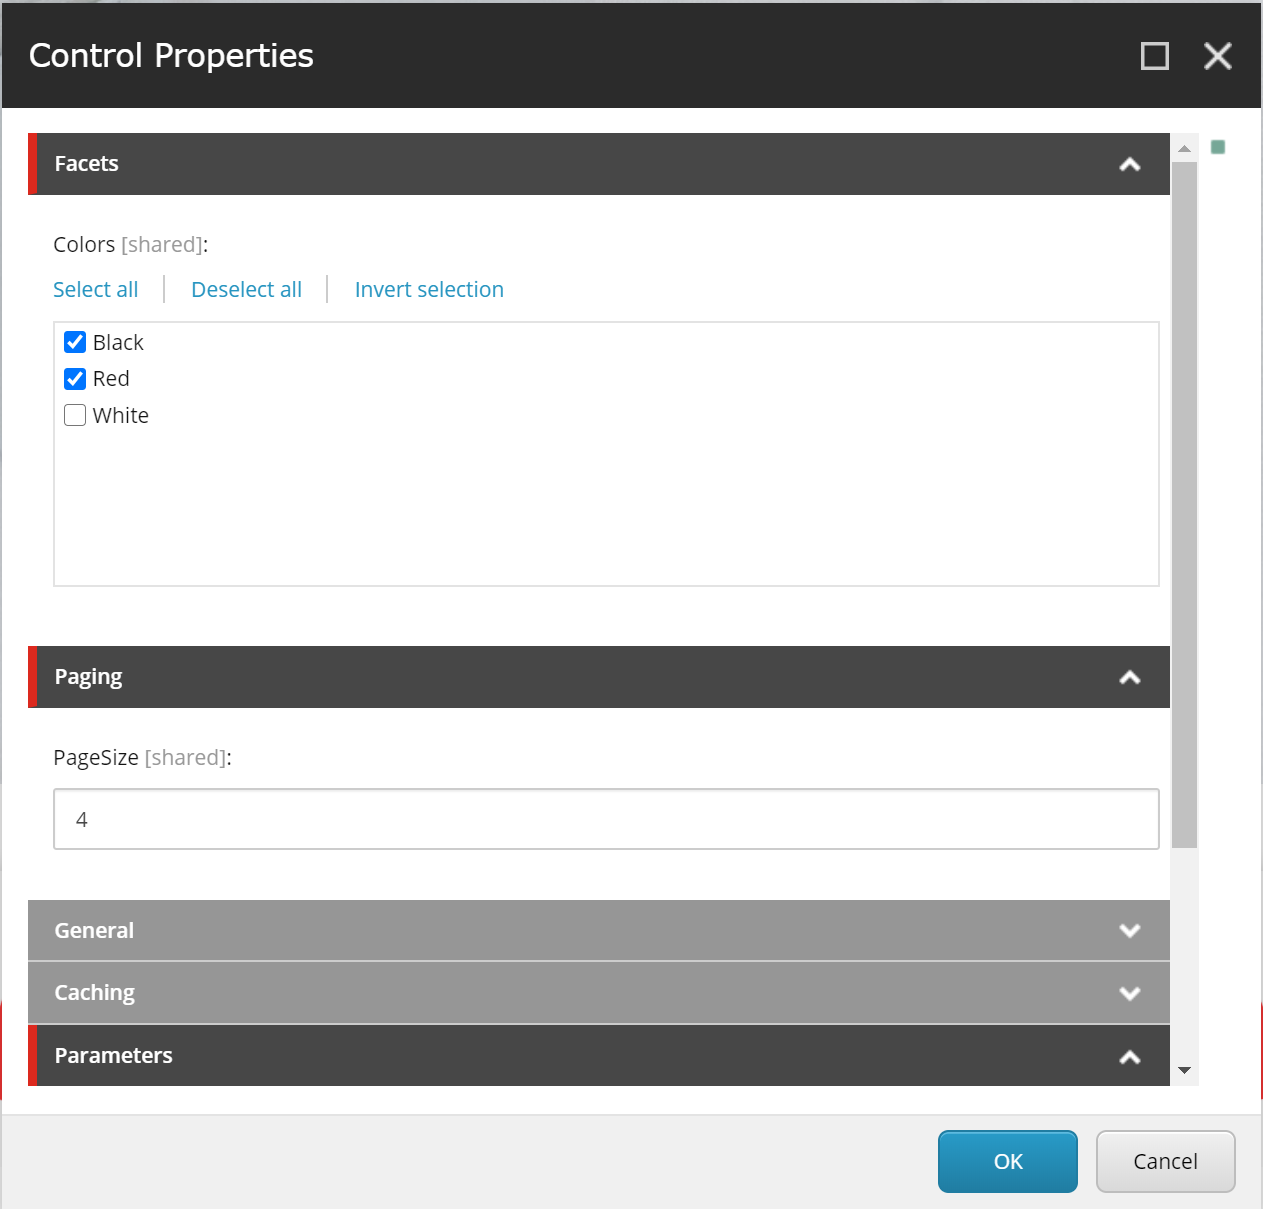Click the Select all link
The width and height of the screenshot is (1263, 1209).
(96, 290)
